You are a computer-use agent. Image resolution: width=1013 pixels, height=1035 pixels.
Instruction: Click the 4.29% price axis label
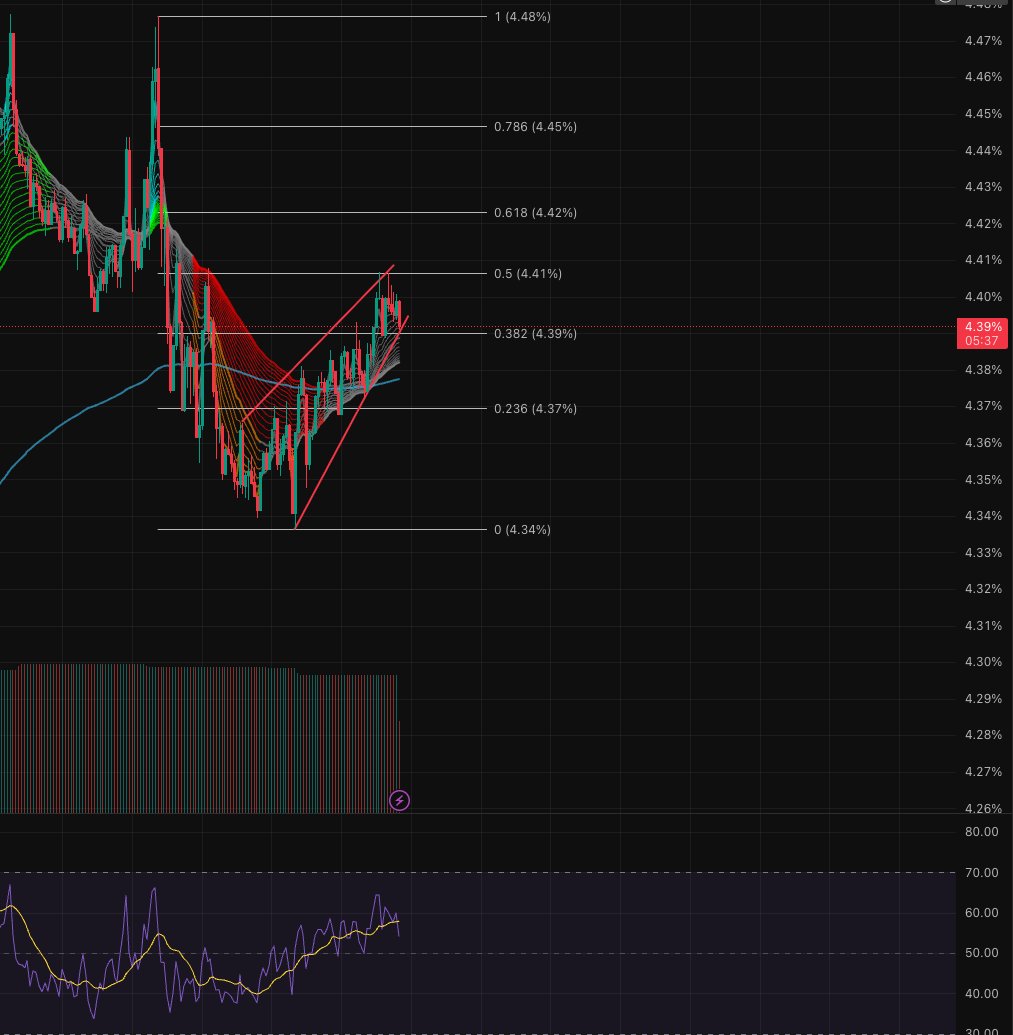(x=983, y=698)
